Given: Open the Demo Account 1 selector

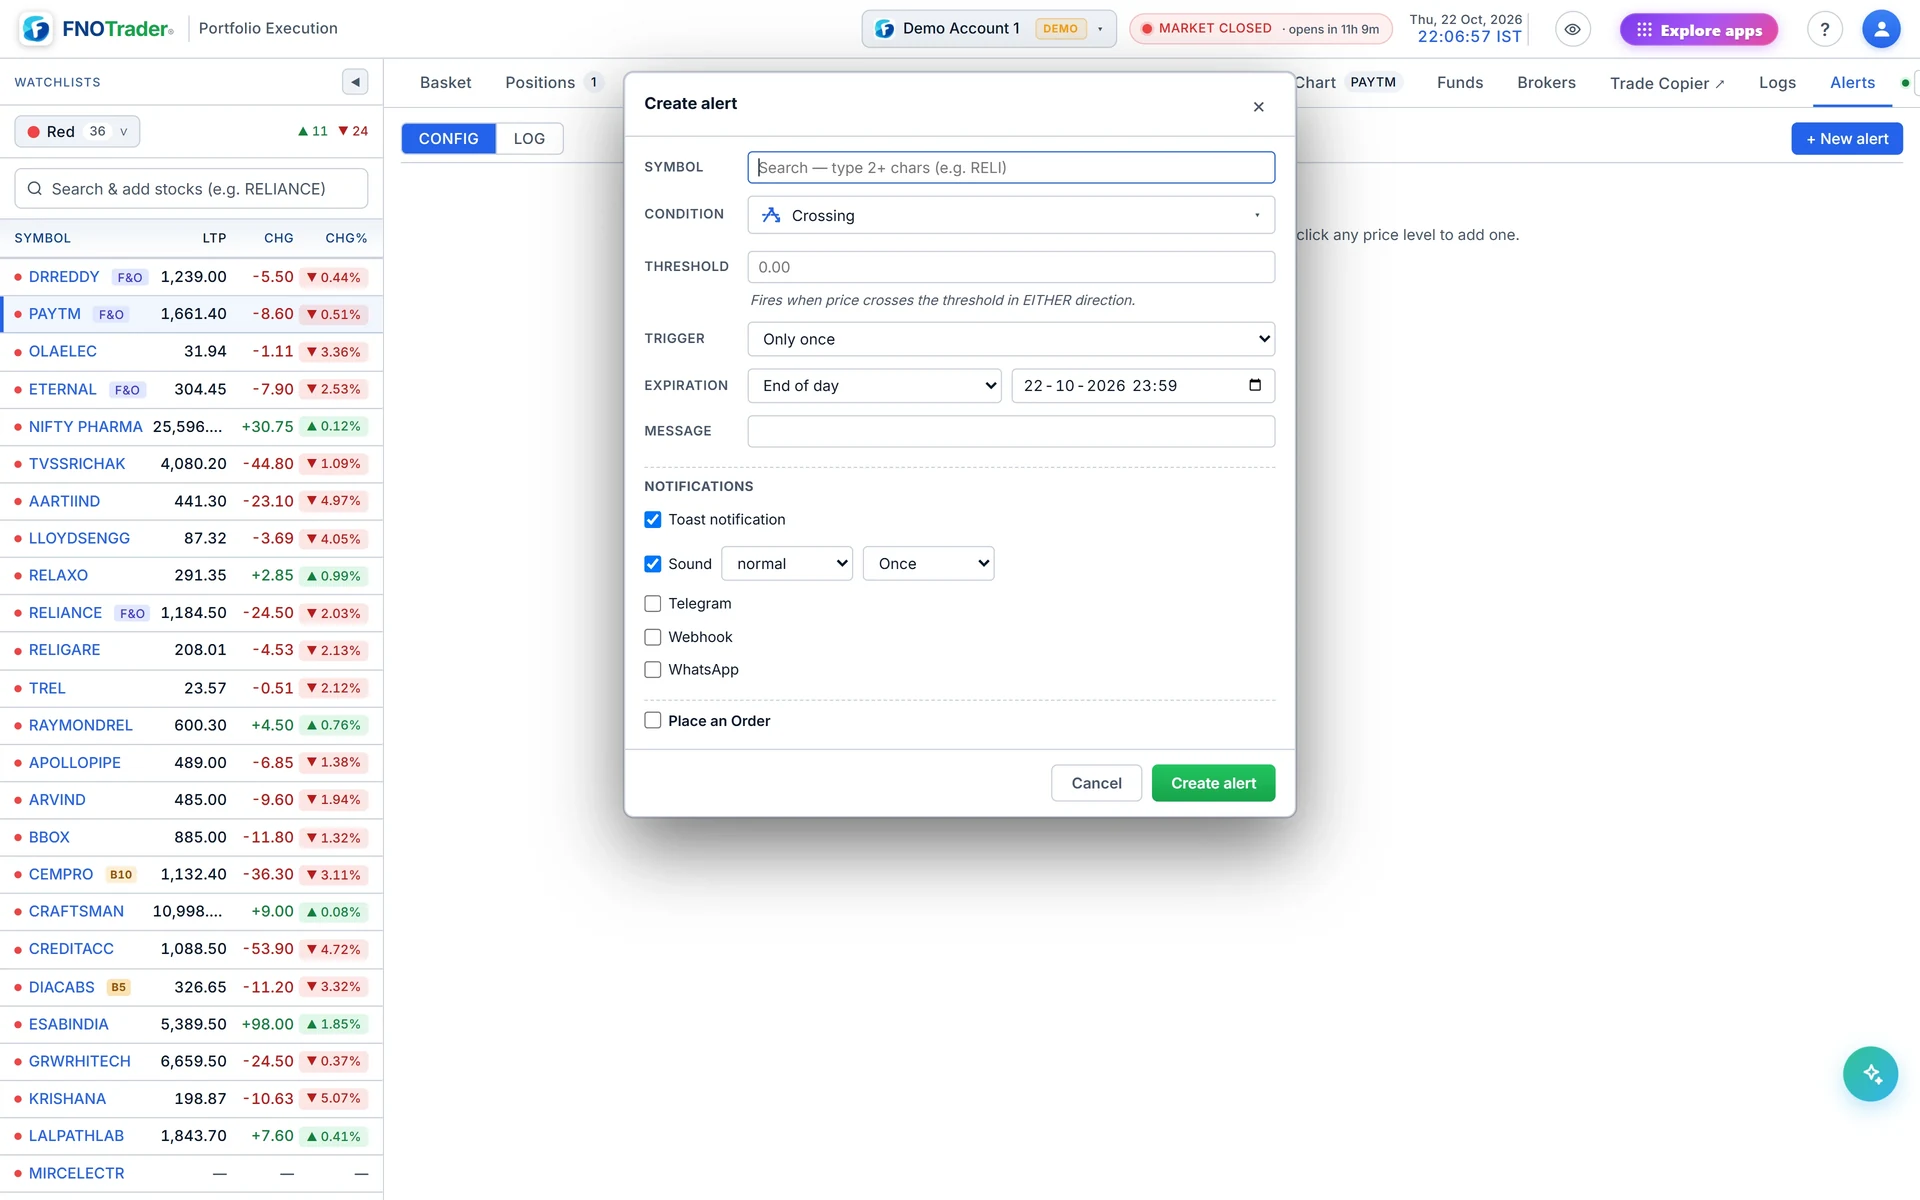Looking at the screenshot, I should click(x=989, y=29).
